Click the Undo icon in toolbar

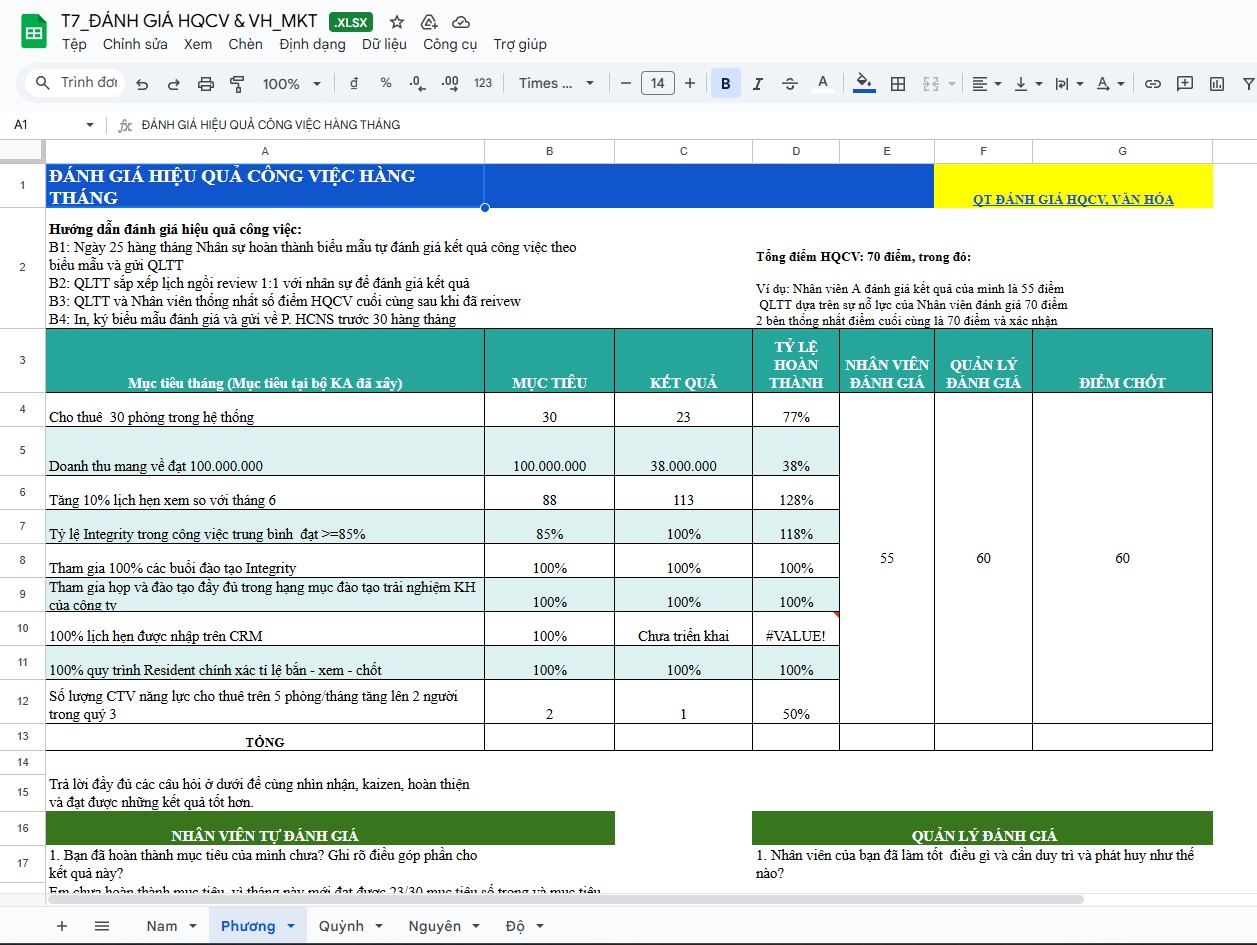point(142,84)
